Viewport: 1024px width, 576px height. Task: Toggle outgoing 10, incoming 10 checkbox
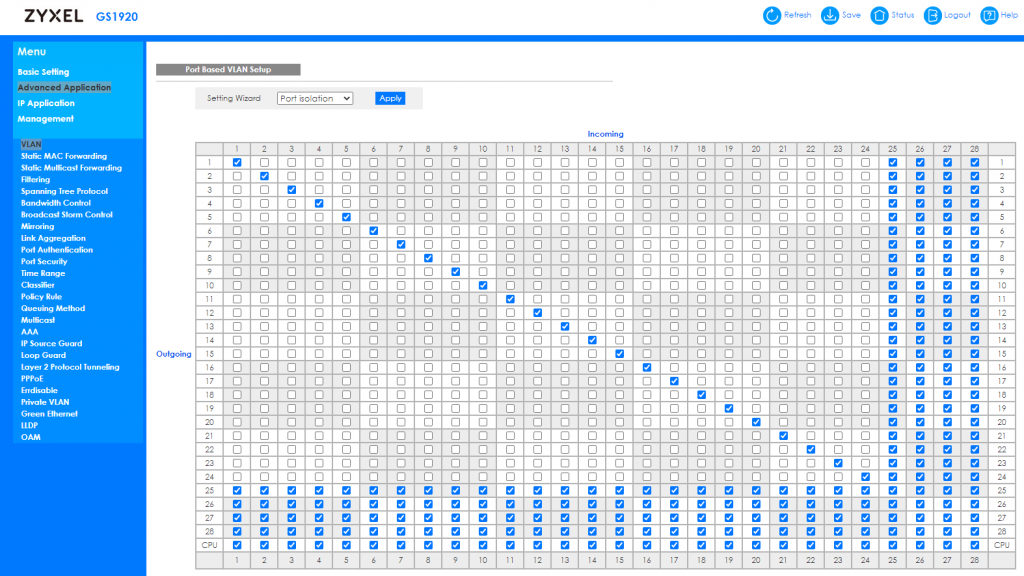point(483,285)
